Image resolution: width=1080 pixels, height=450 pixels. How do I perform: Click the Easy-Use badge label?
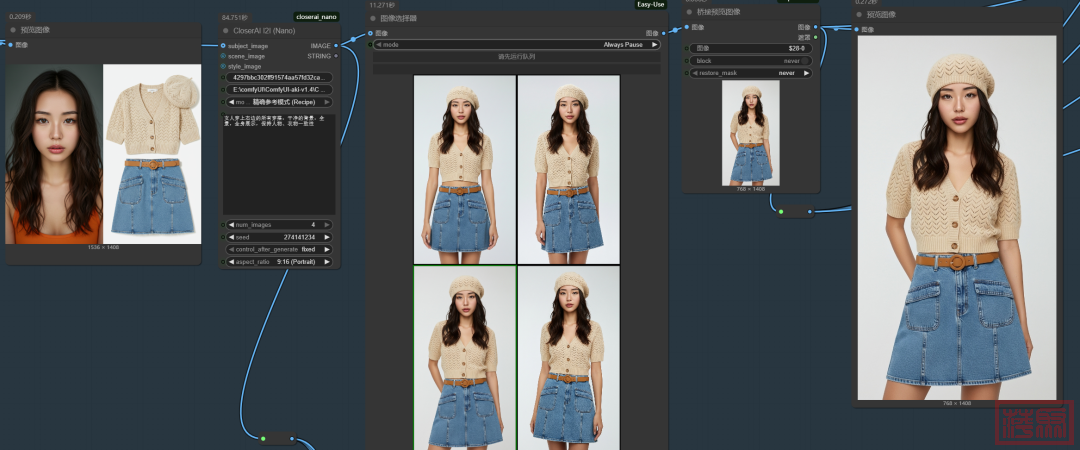(650, 4)
